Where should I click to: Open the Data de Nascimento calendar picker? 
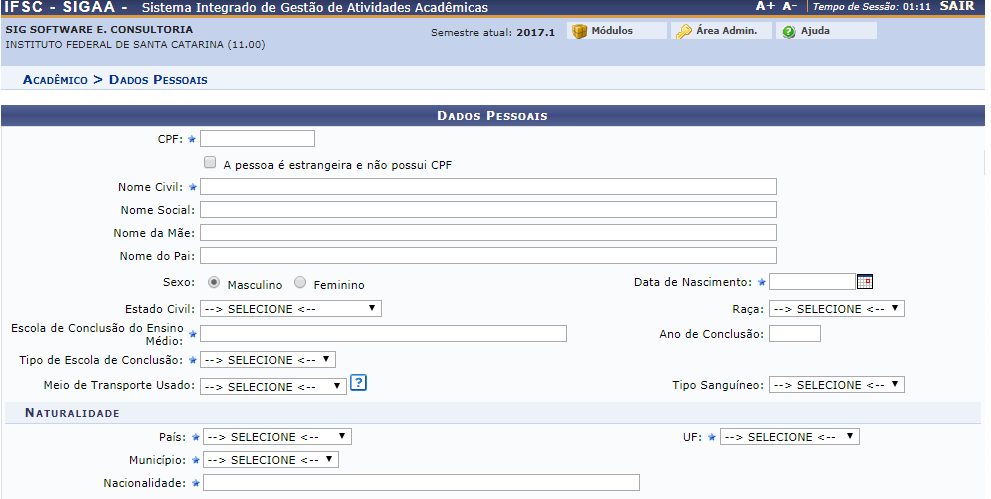click(x=865, y=282)
